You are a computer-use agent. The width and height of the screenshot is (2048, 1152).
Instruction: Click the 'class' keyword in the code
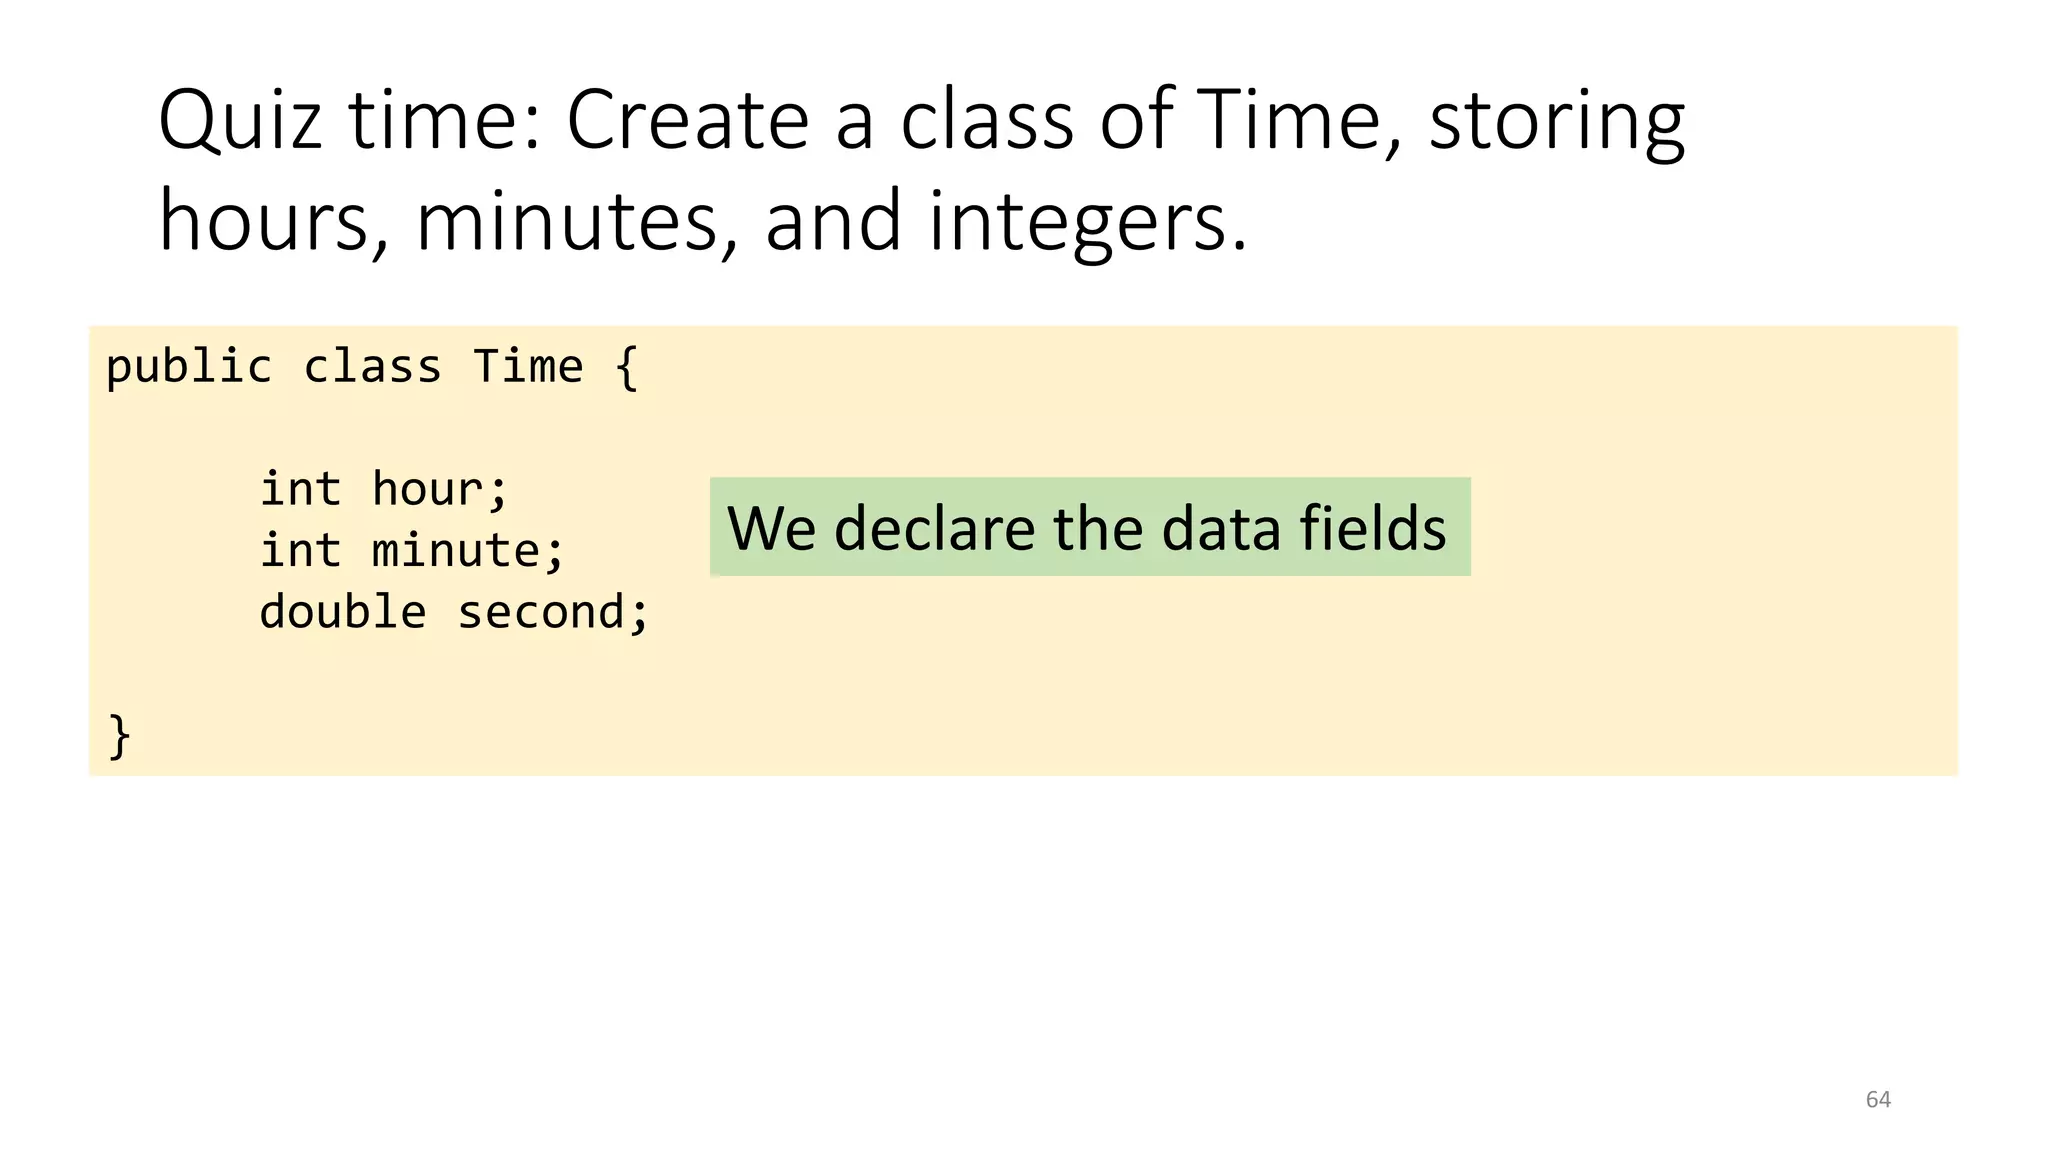pyautogui.click(x=372, y=367)
